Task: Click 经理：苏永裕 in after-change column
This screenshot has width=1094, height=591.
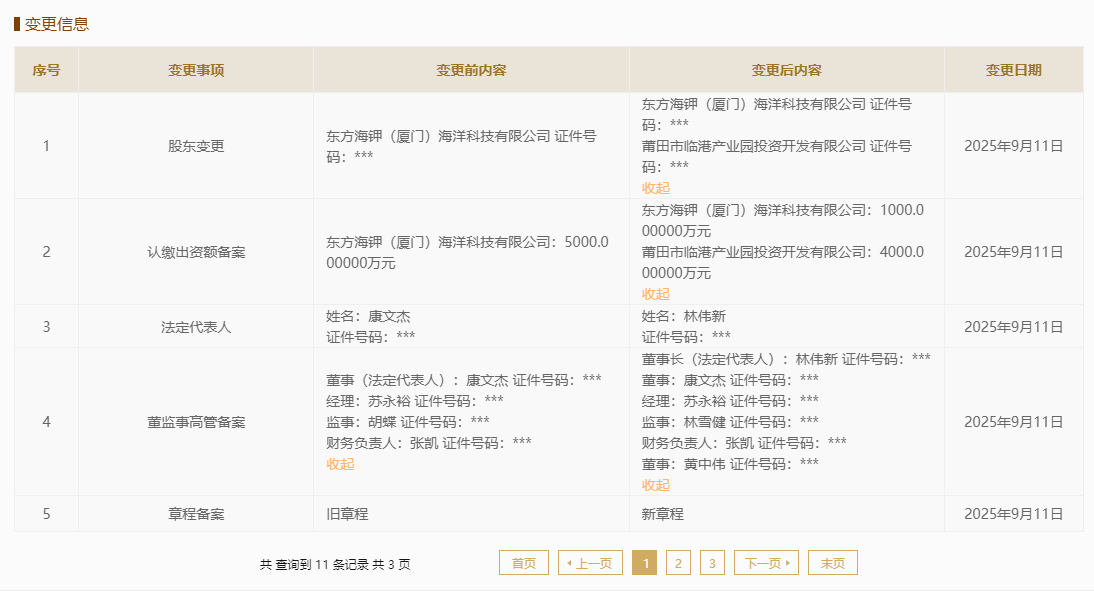Action: (730, 401)
